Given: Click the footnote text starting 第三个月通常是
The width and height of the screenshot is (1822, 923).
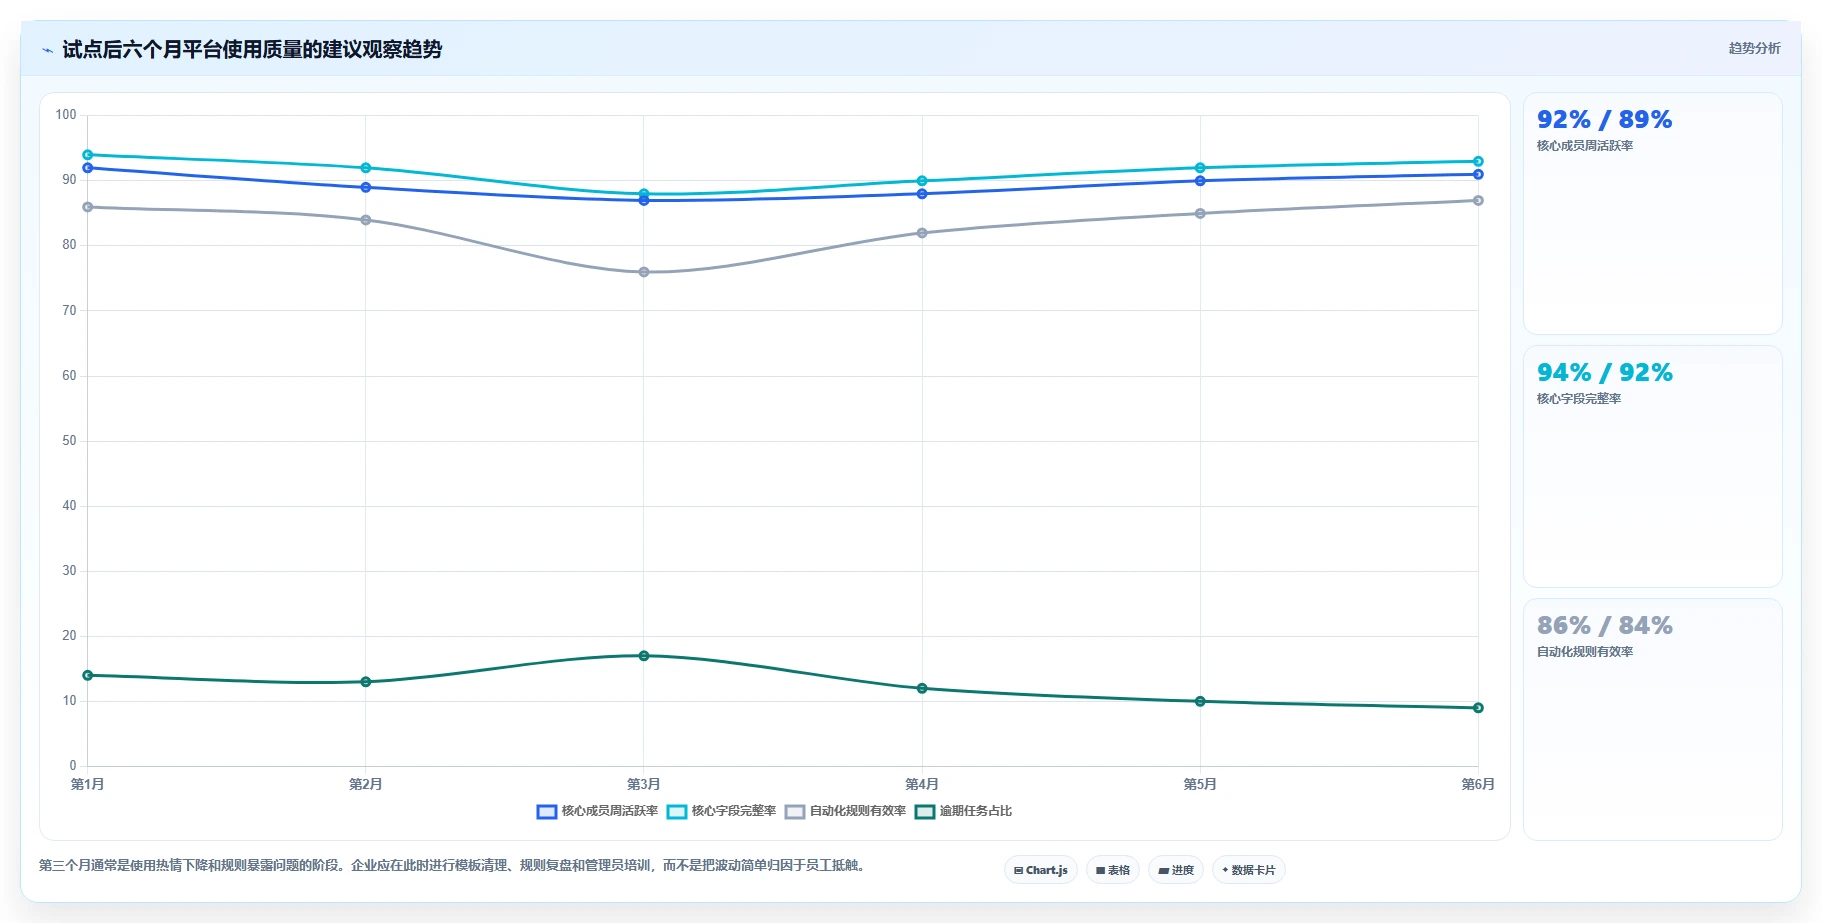Looking at the screenshot, I should [453, 866].
